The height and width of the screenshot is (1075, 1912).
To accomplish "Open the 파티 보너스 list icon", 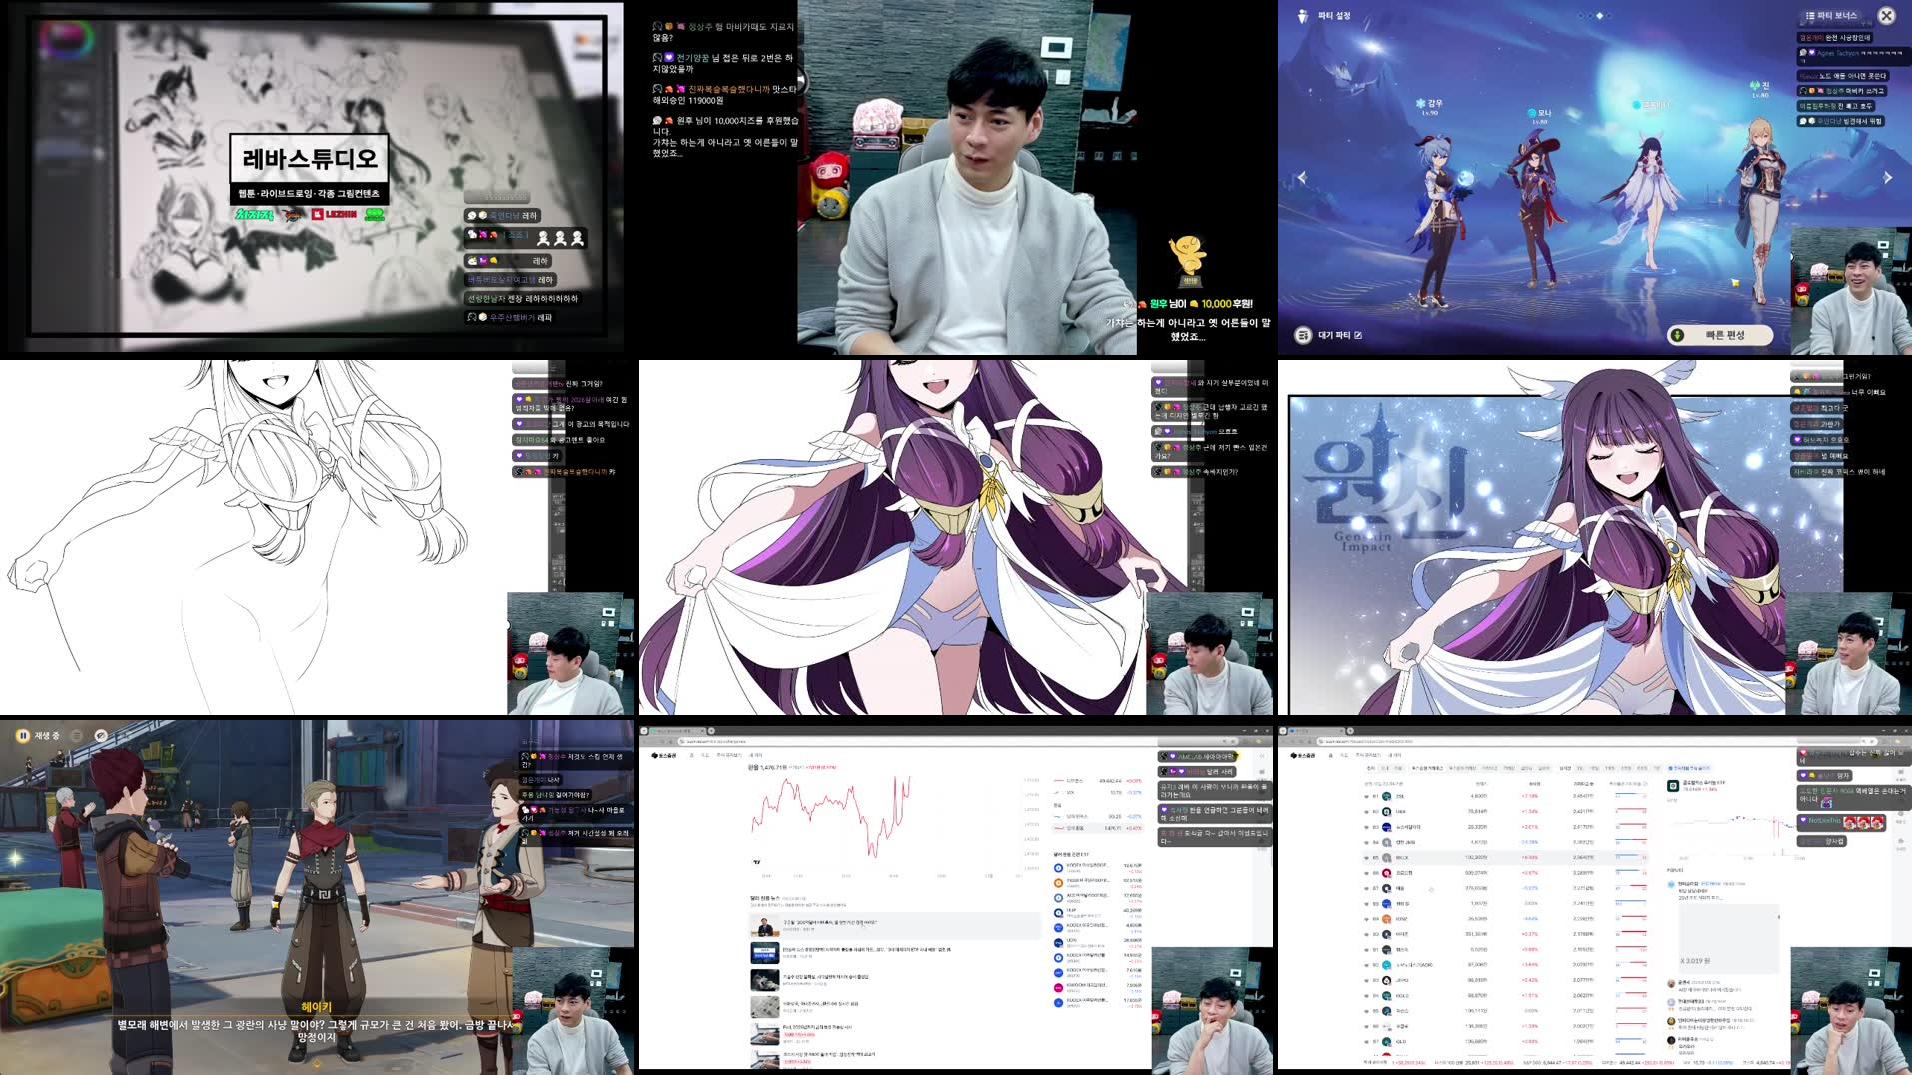I will 1810,15.
